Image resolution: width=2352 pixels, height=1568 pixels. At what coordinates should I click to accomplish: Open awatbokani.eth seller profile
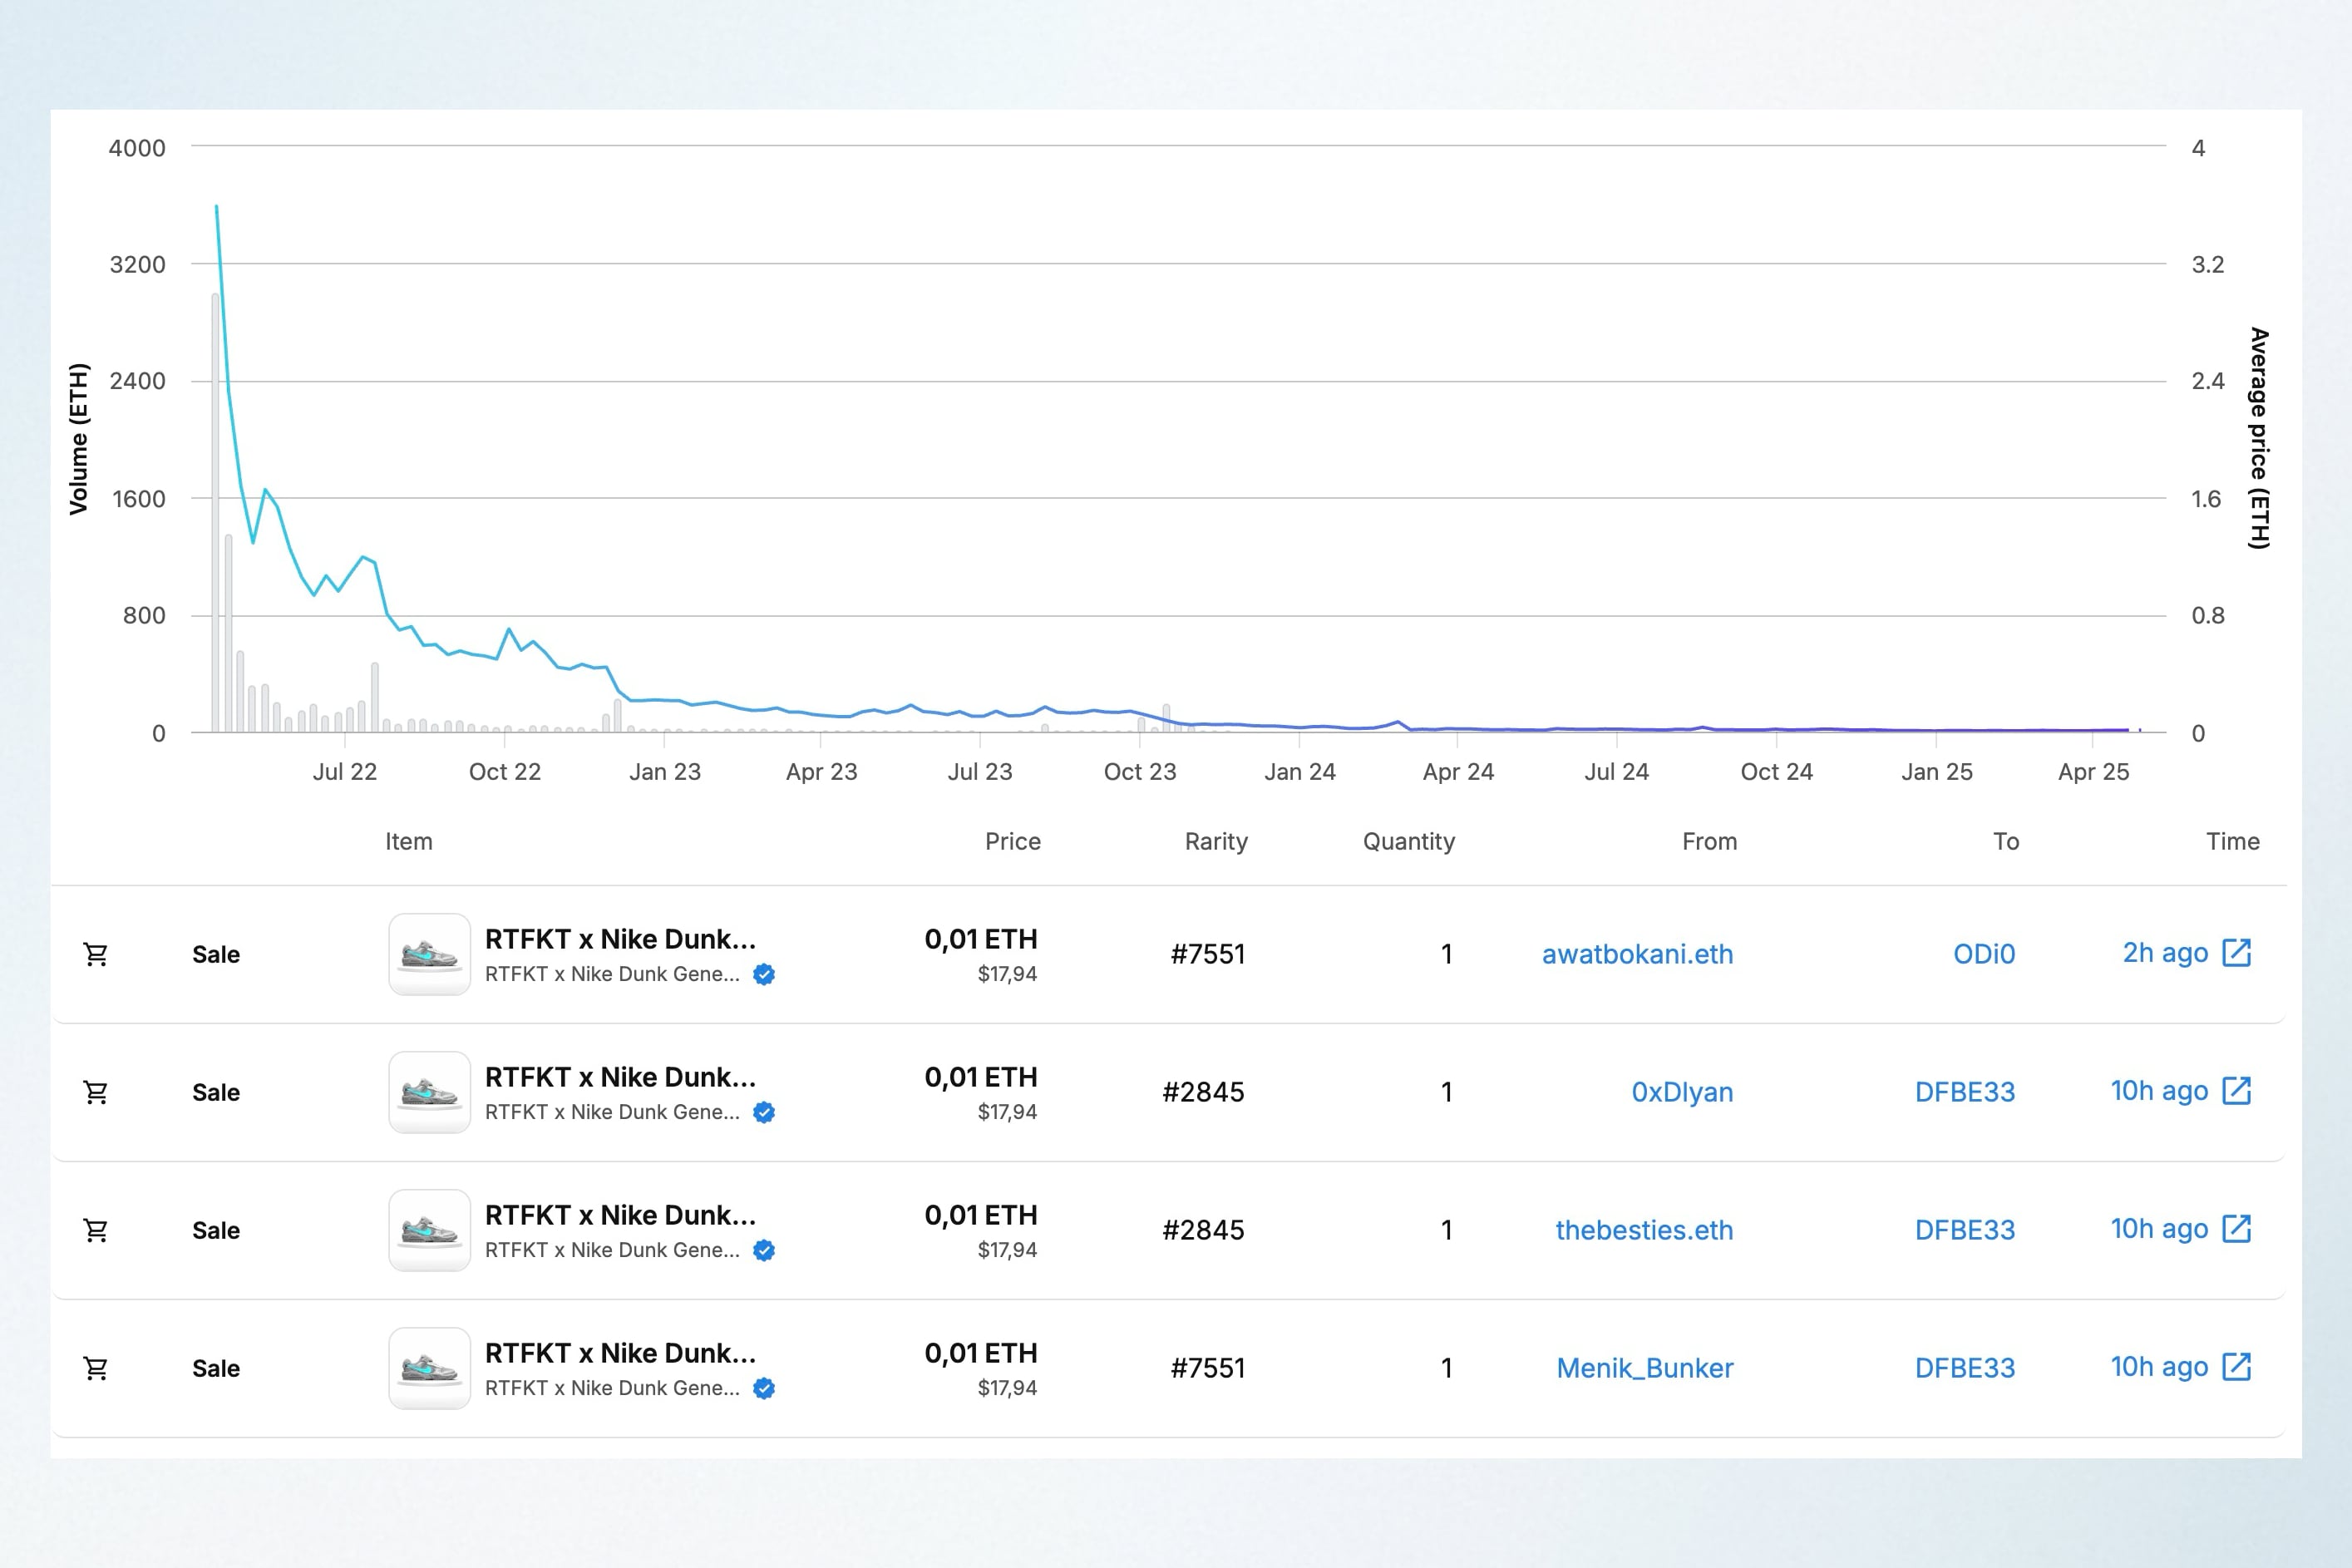coord(1637,954)
